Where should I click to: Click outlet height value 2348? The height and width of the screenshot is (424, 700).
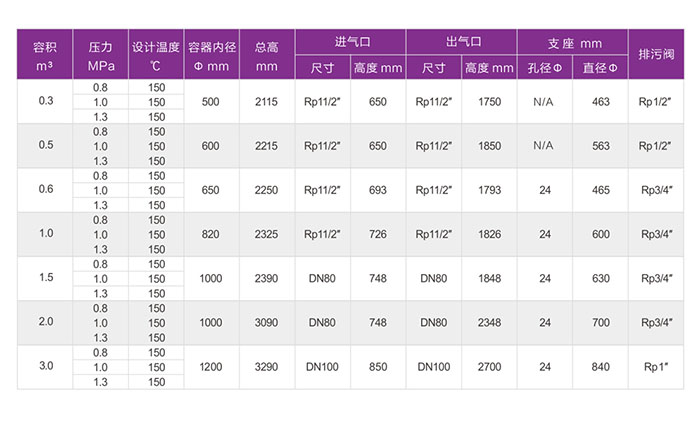(x=489, y=323)
